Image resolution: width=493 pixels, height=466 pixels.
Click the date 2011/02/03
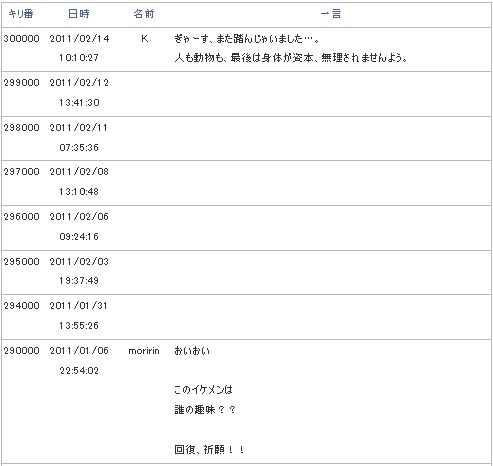79,262
